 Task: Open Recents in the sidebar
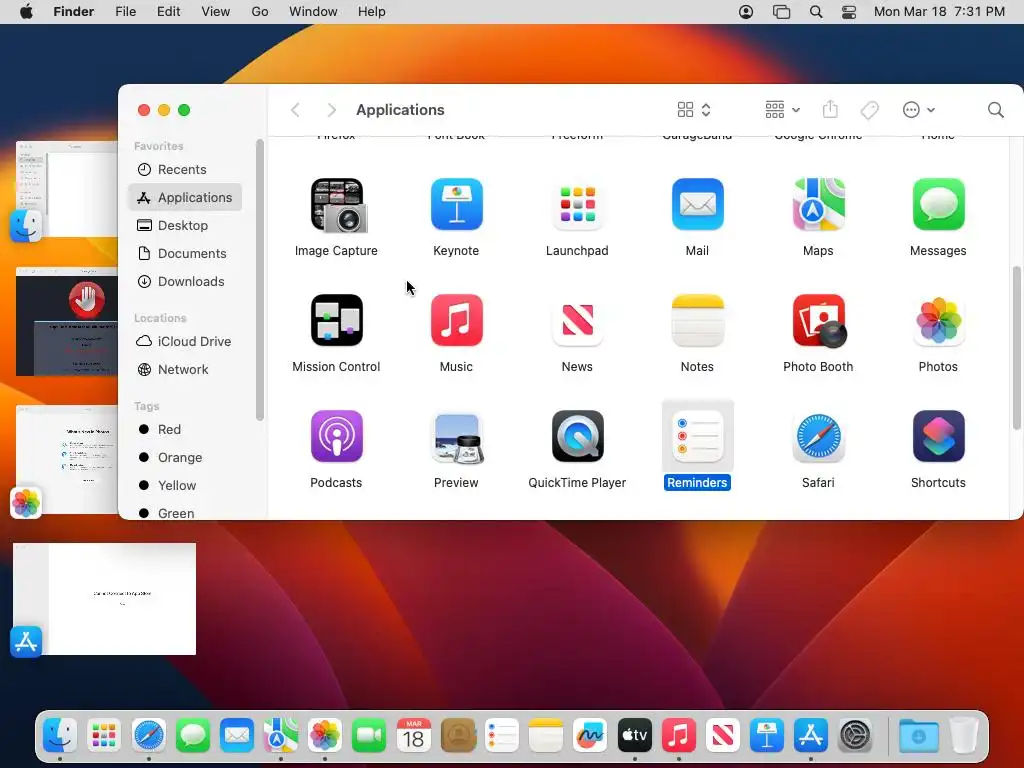point(185,169)
